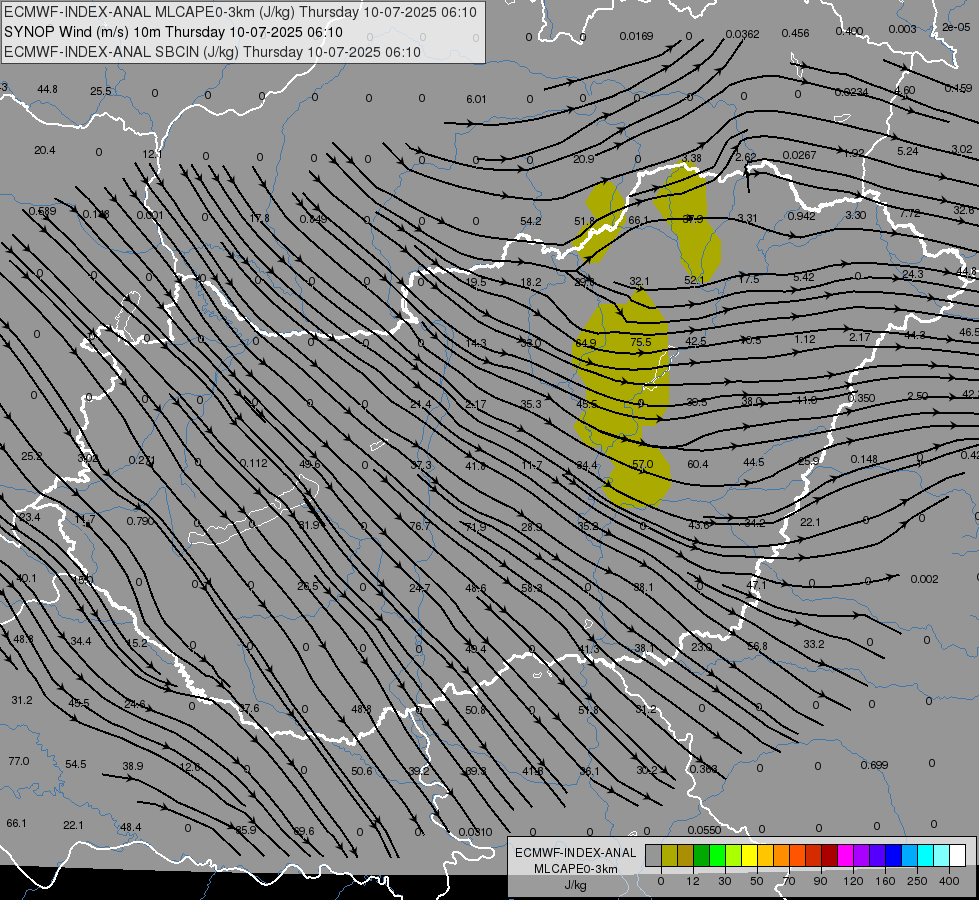Click the 57.0 value in shaded area
The image size is (979, 900).
tap(642, 464)
